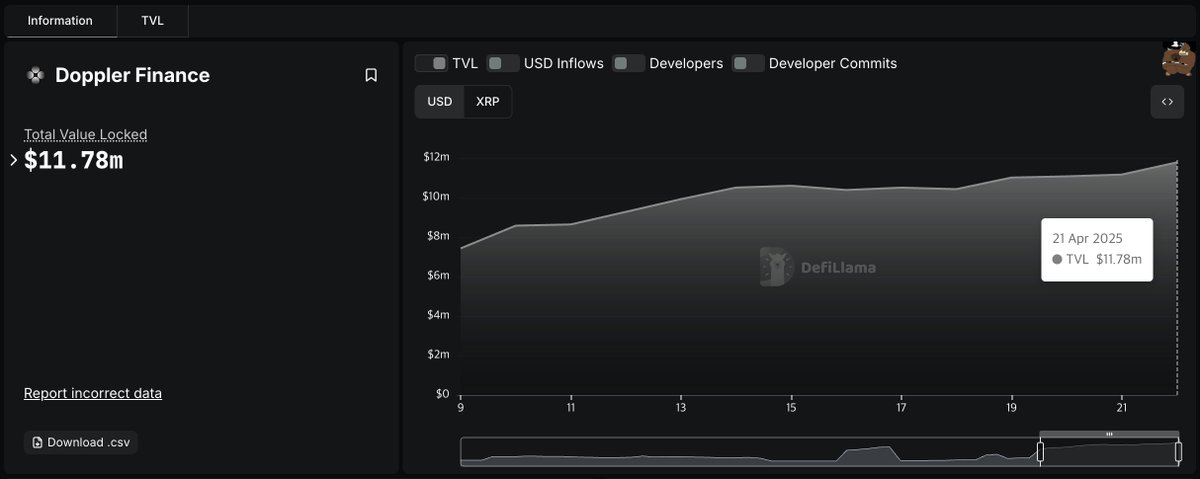
Task: Click the x-axis label 21
Action: coord(1121,408)
